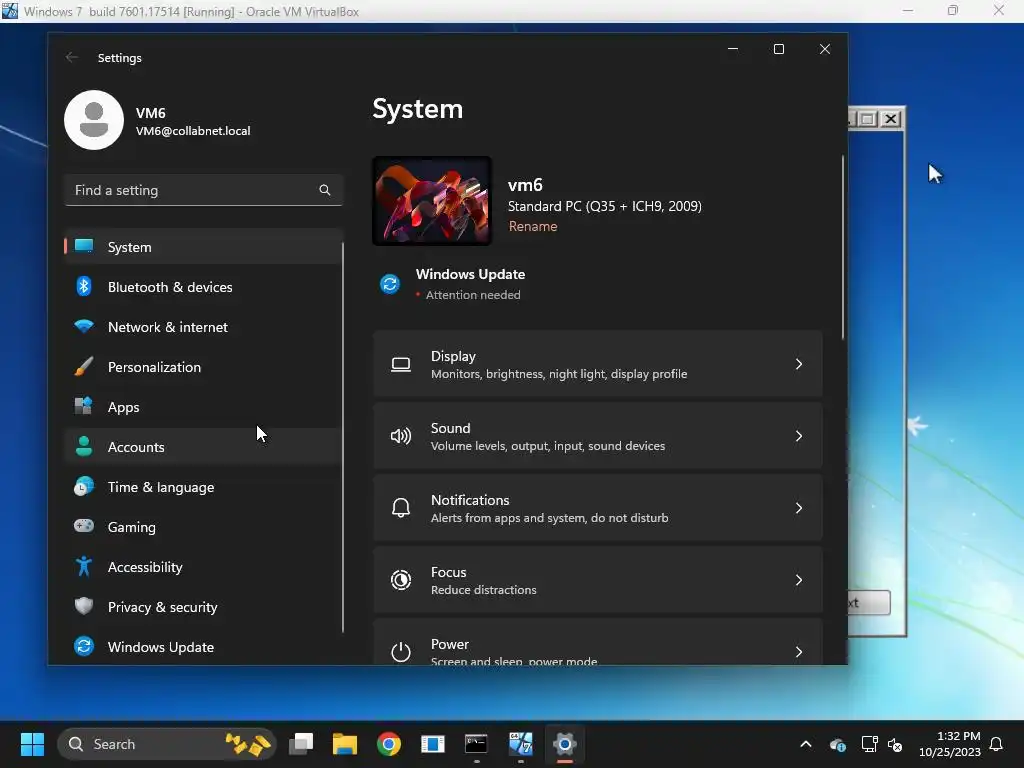The width and height of the screenshot is (1024, 768).
Task: Click the vm6 desktop wallpaper thumbnail
Action: (x=432, y=200)
